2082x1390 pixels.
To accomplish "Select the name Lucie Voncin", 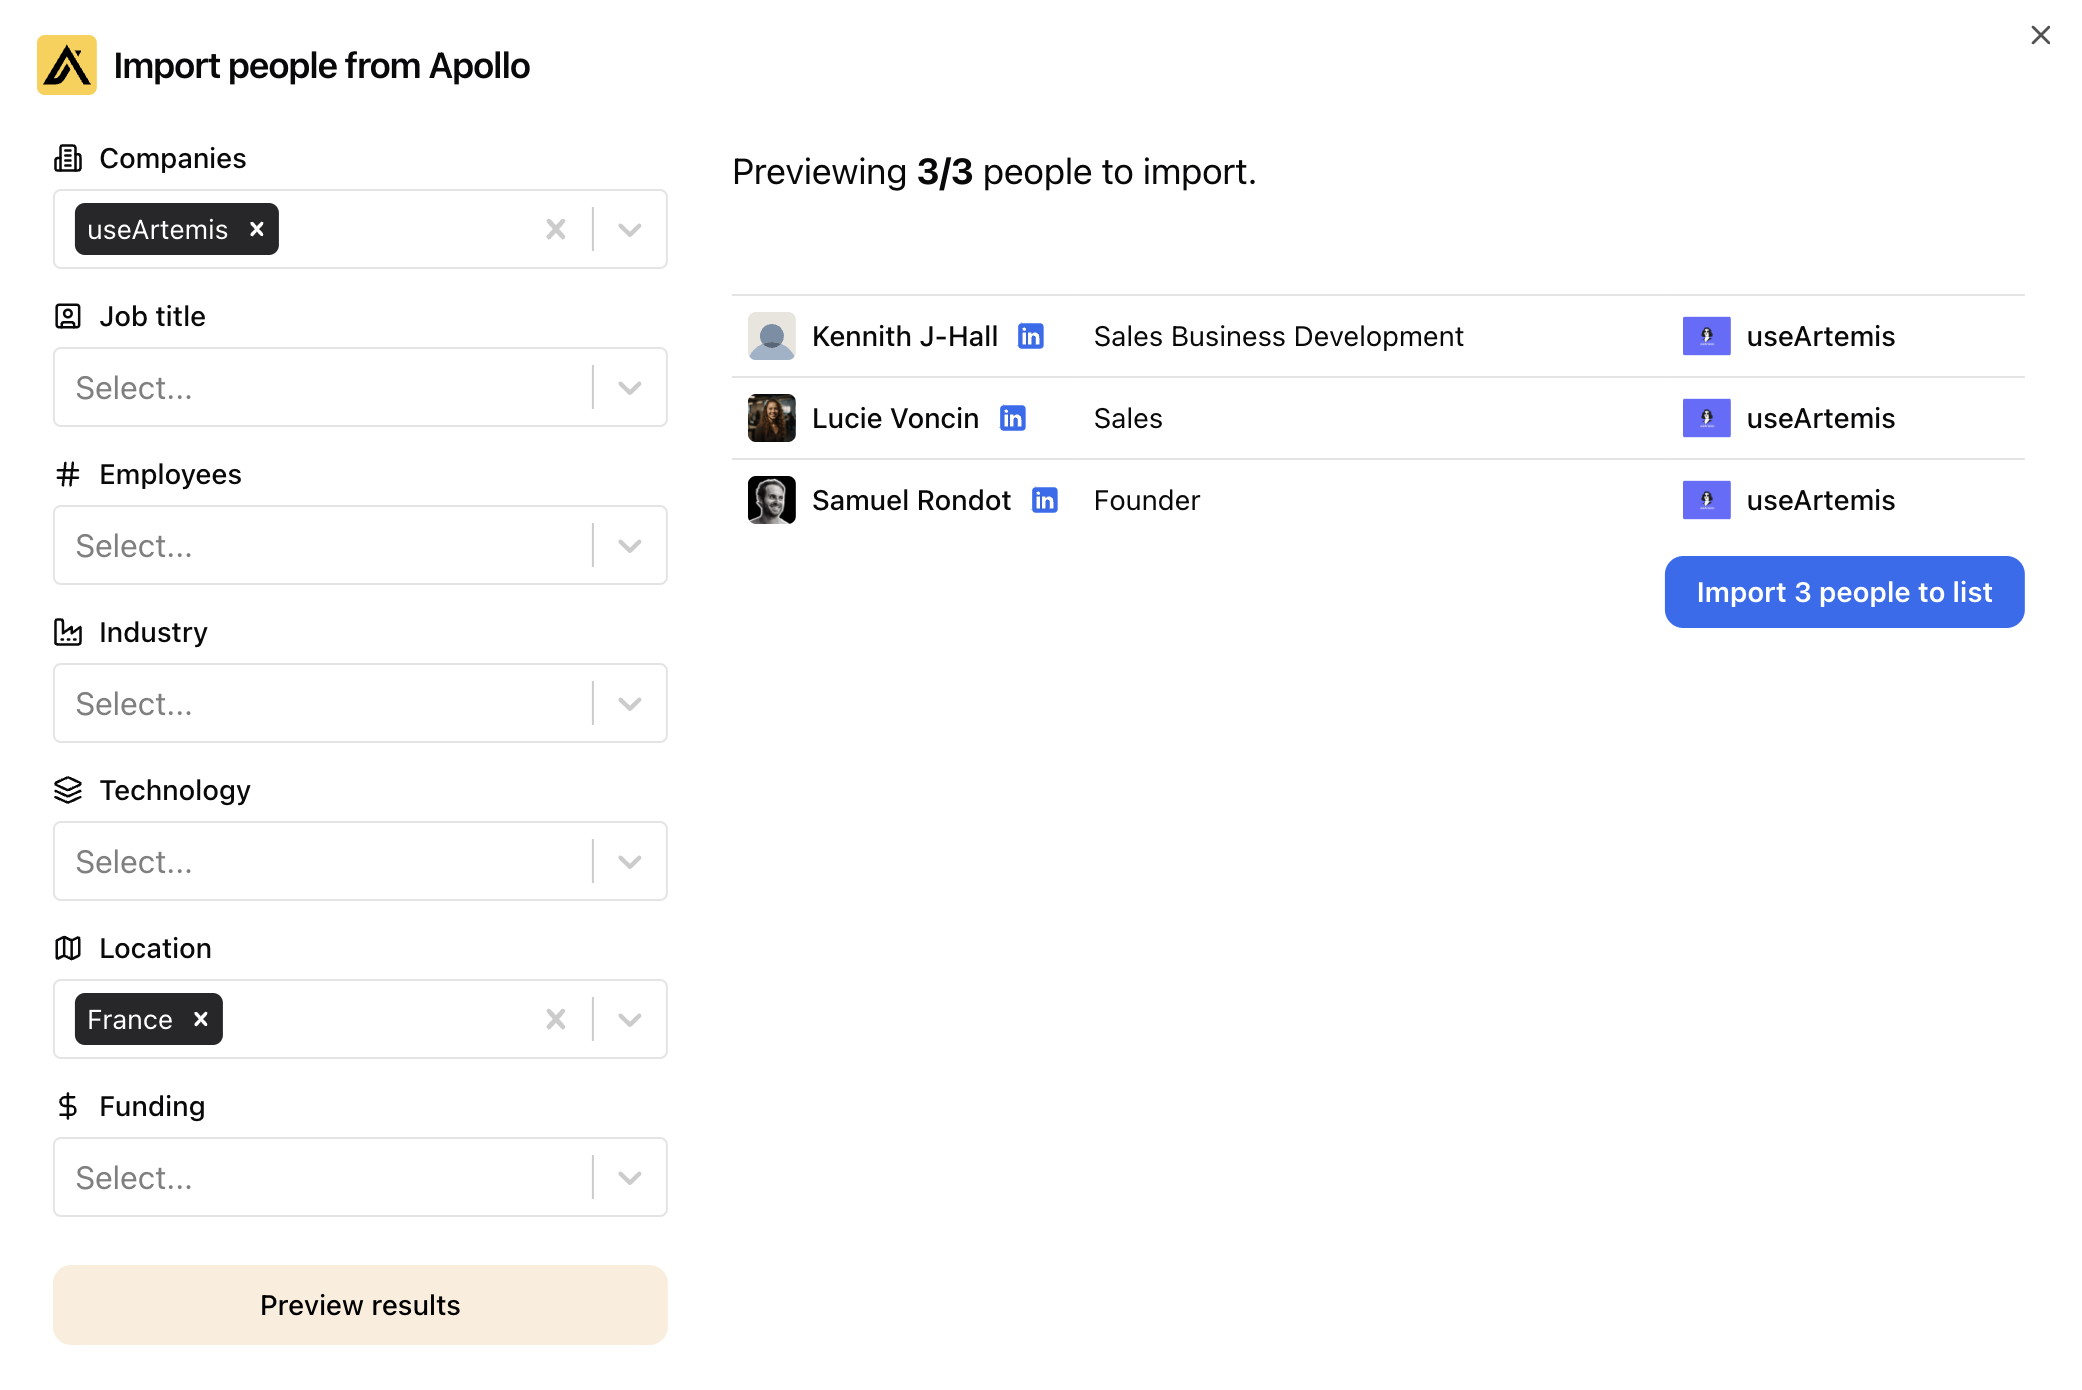I will click(895, 418).
